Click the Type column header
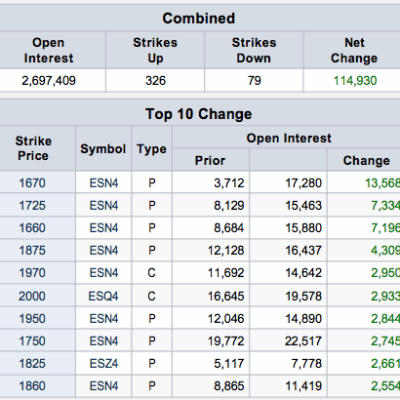 point(152,149)
